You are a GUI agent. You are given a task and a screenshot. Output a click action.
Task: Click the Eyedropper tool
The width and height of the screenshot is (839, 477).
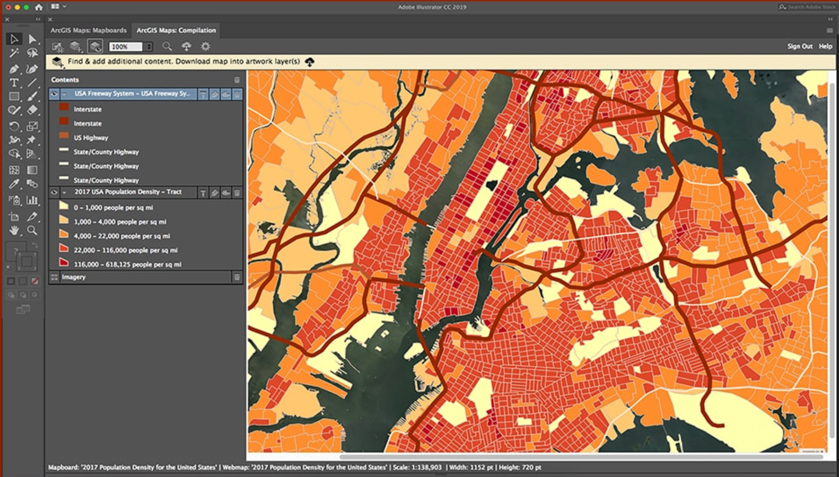pos(14,185)
